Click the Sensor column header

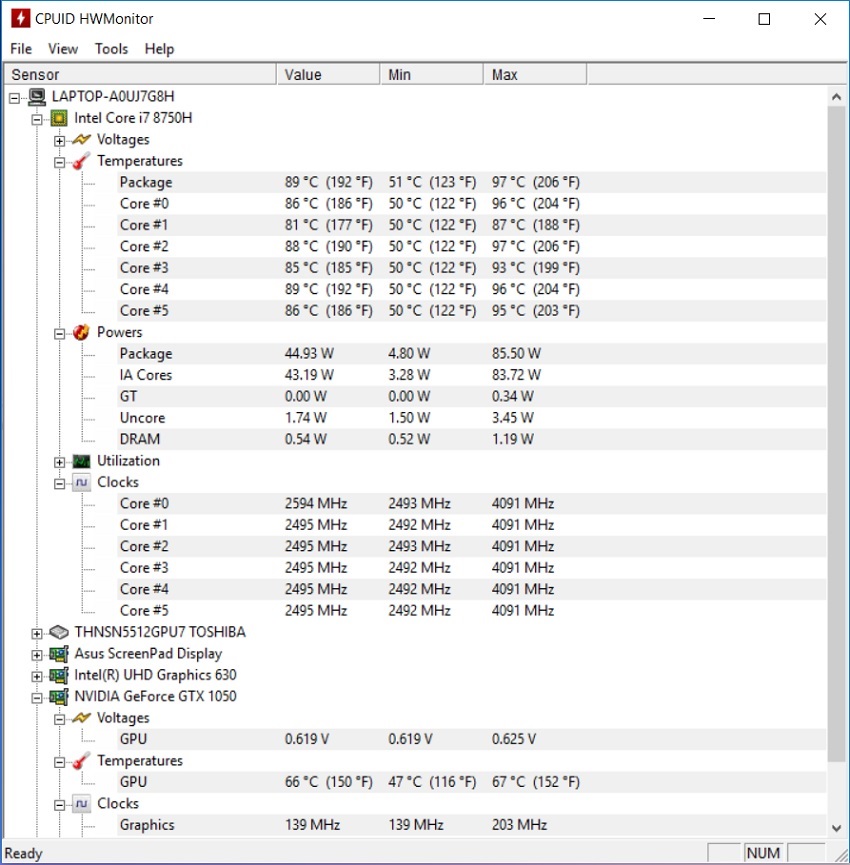[140, 74]
